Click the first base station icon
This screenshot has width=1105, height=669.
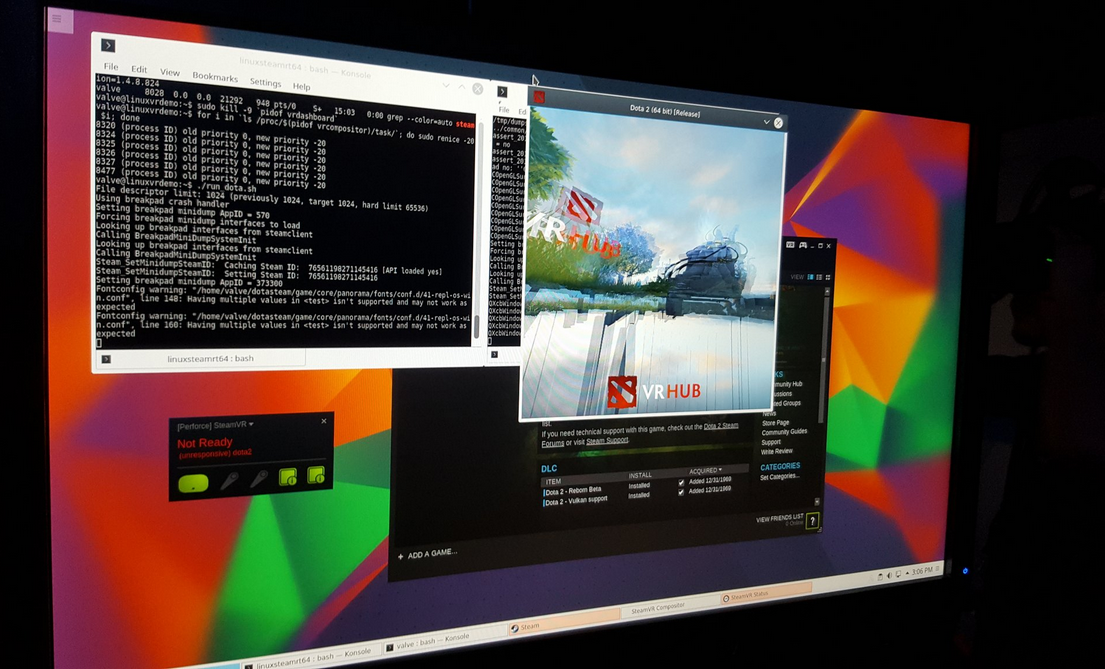288,477
